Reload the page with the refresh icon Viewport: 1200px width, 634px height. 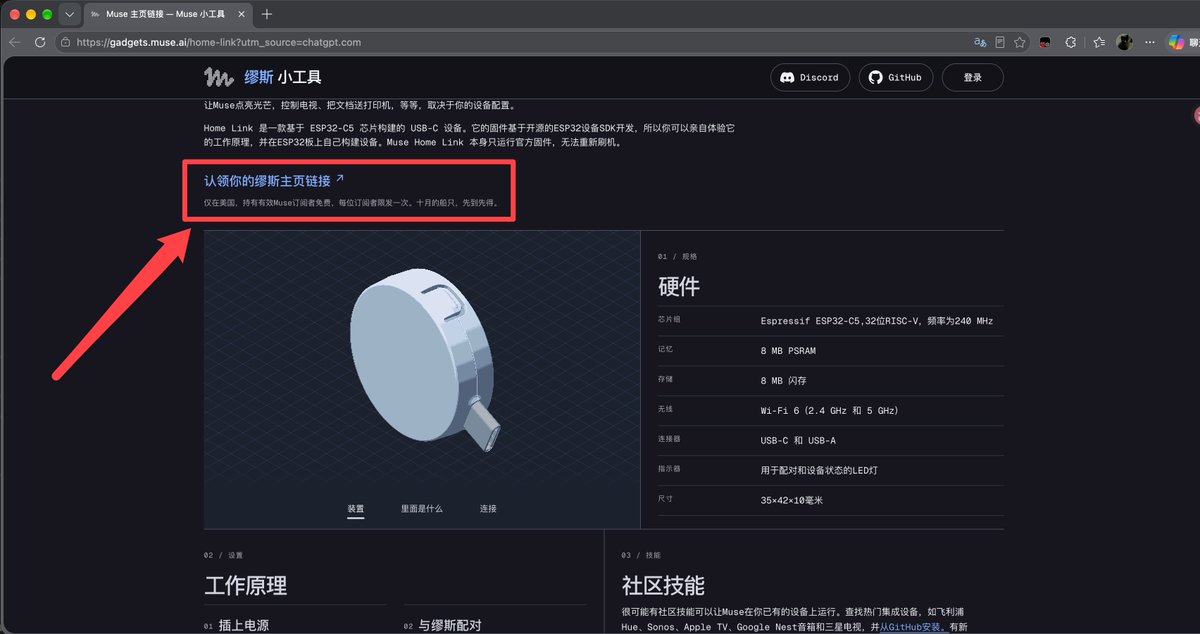[x=40, y=42]
